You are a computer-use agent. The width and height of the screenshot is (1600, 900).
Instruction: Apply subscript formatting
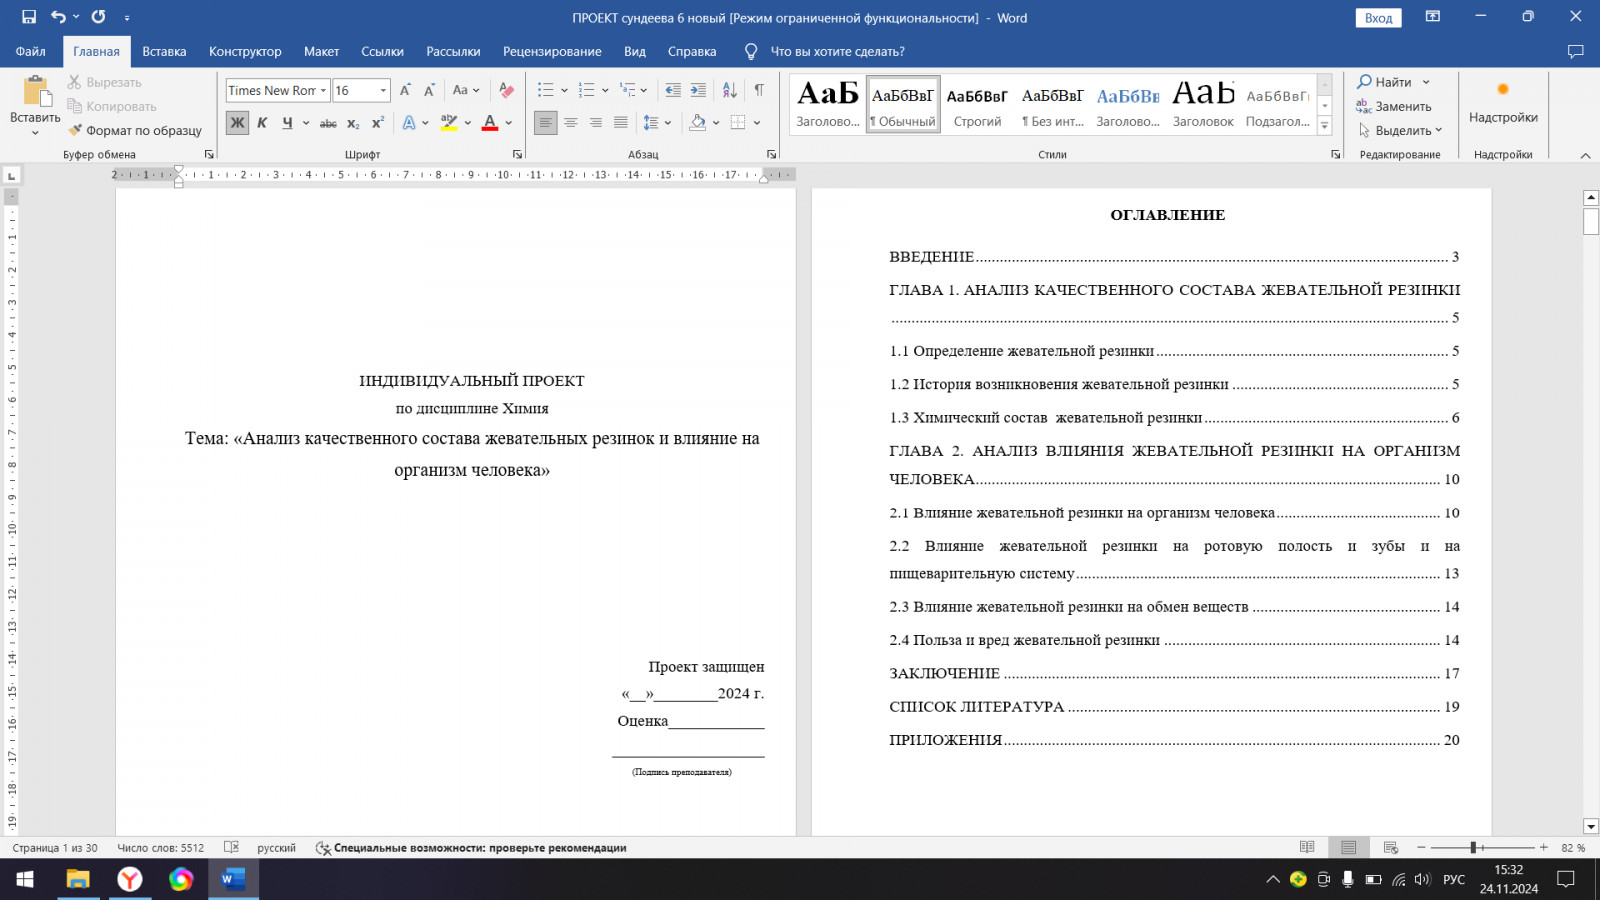[x=353, y=123]
